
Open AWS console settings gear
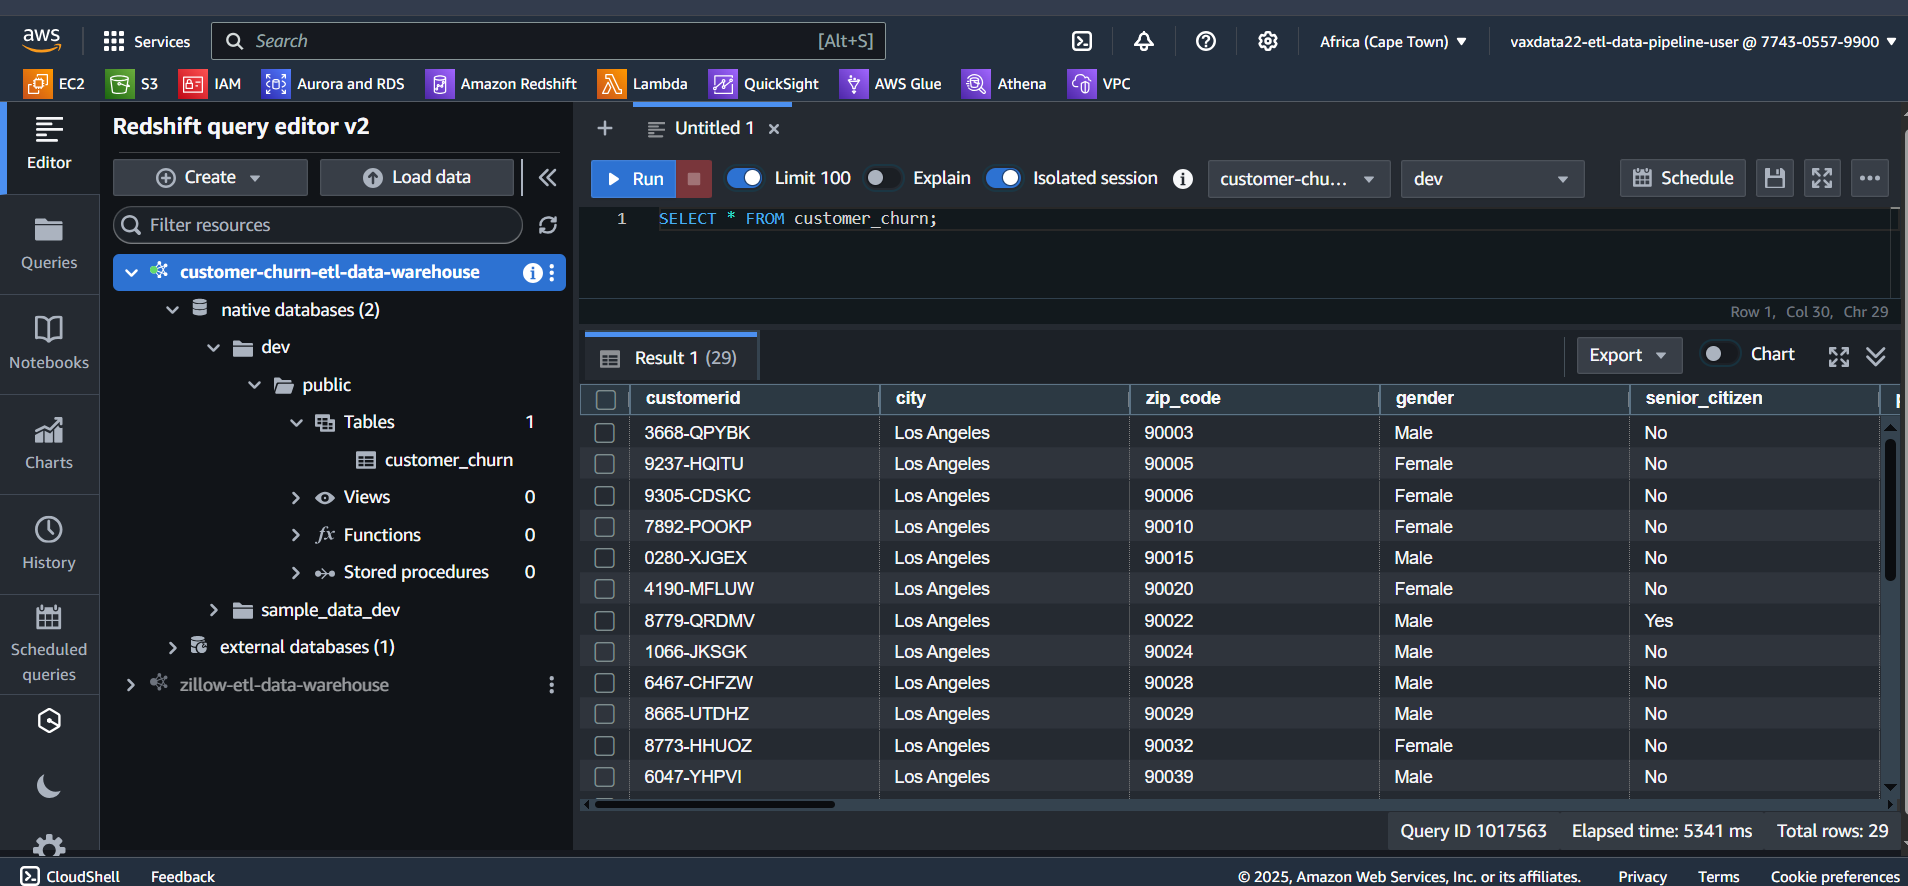point(1268,41)
